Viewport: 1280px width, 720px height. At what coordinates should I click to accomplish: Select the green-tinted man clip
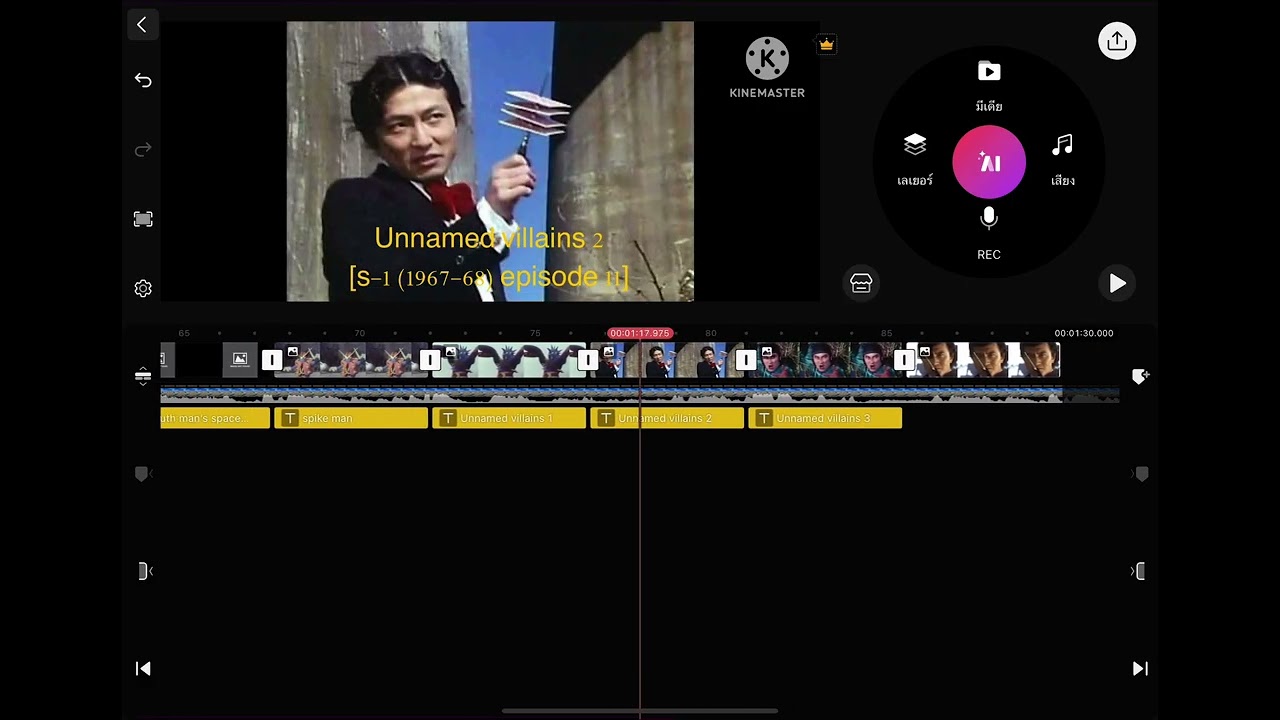(825, 360)
